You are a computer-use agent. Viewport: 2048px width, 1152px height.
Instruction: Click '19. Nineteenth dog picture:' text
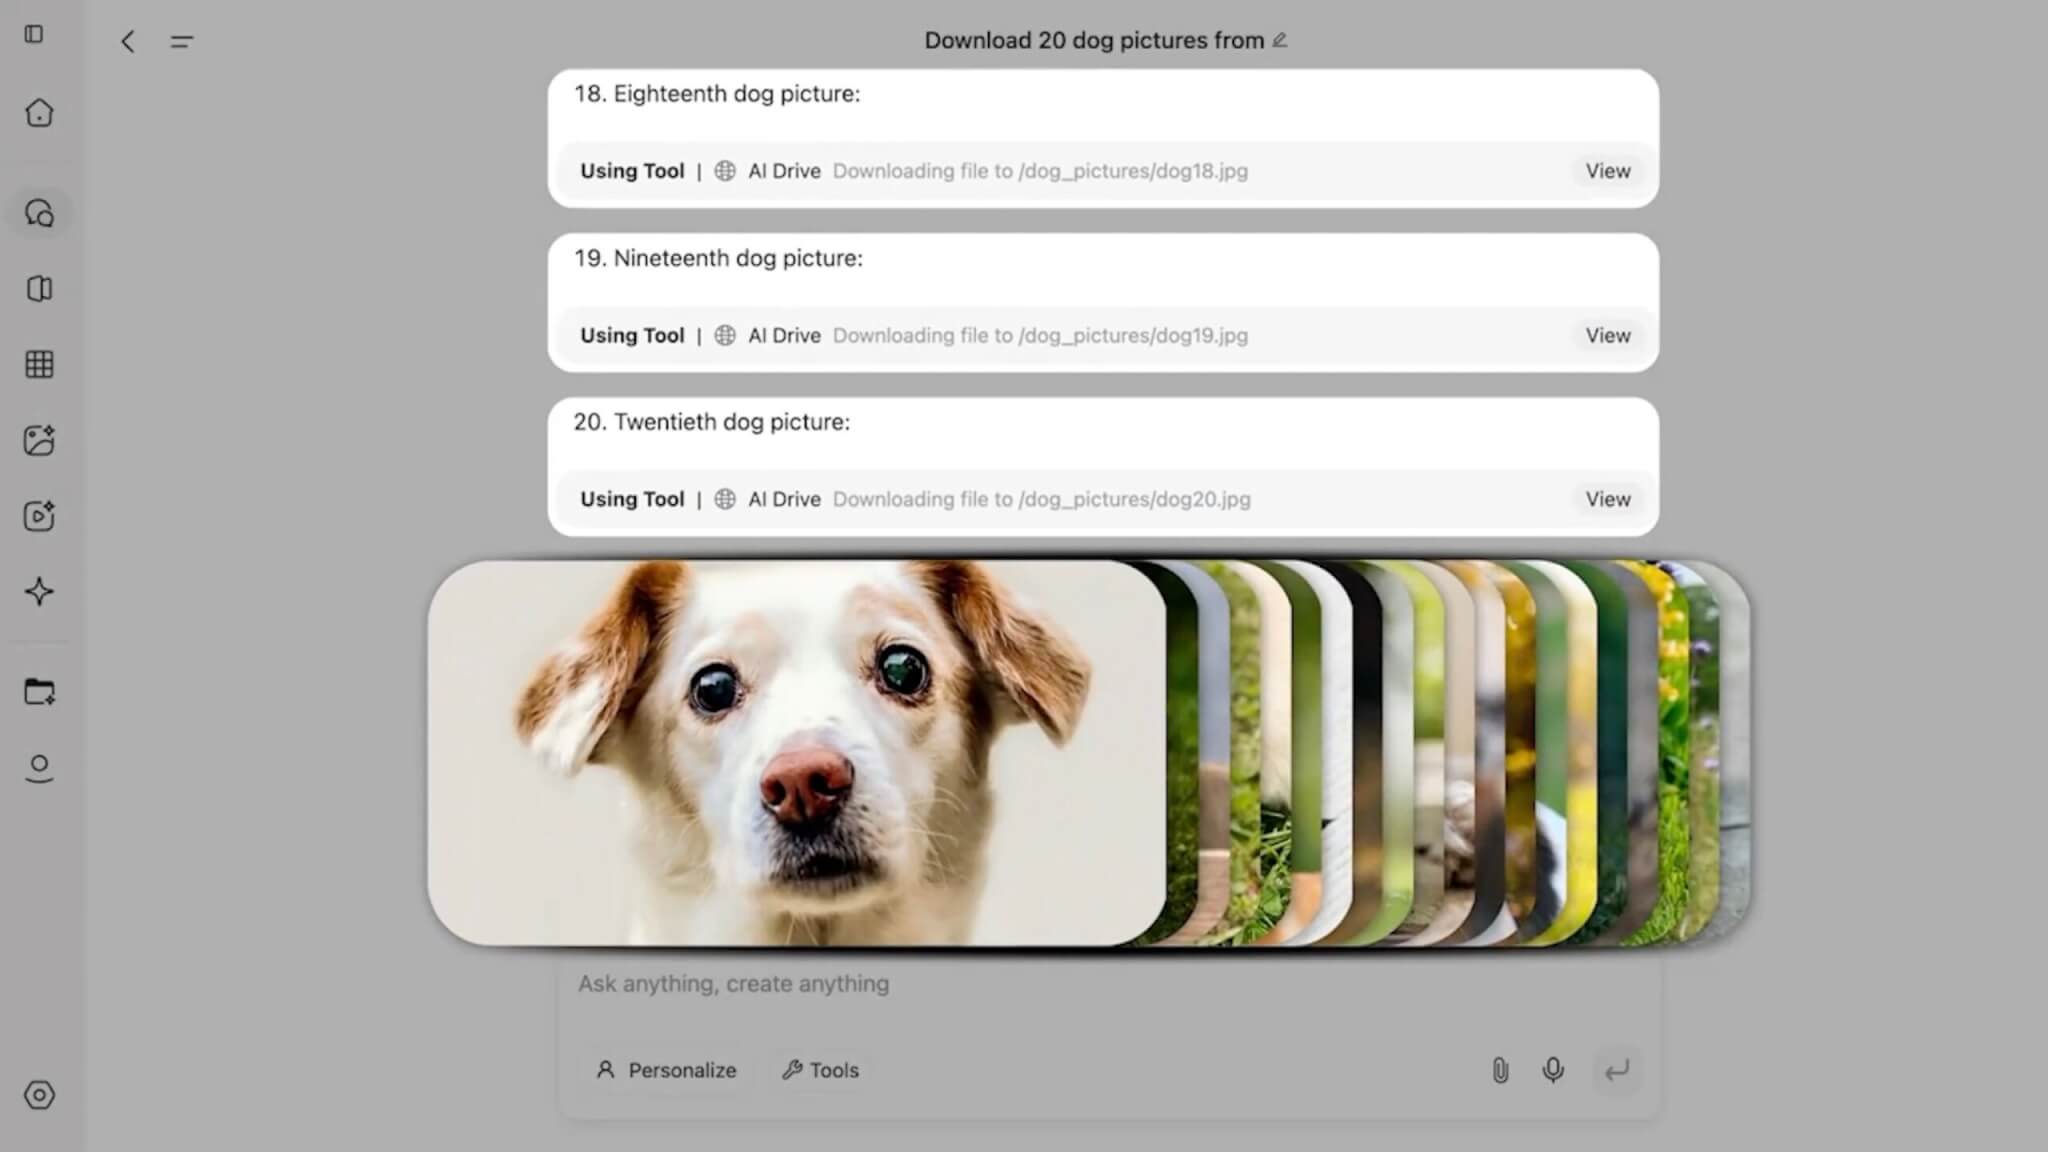tap(718, 258)
